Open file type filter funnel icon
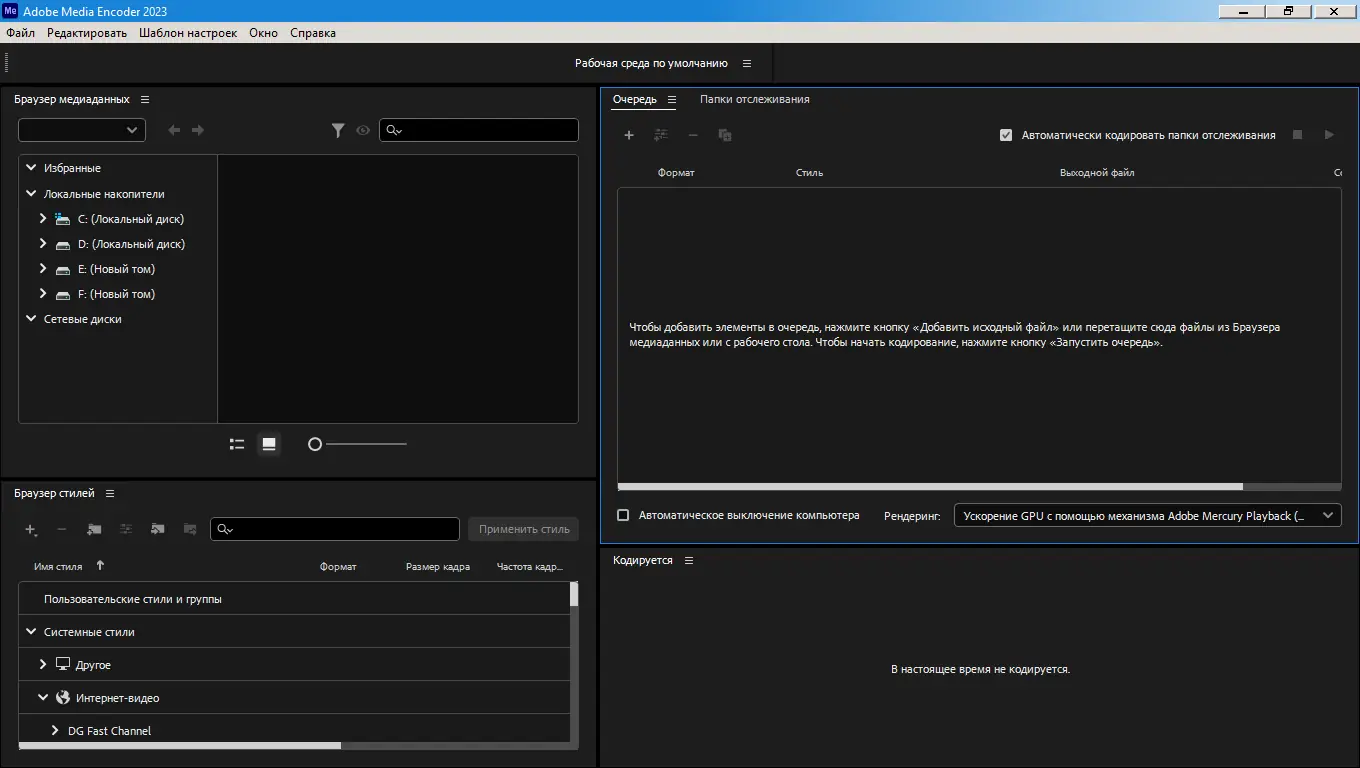 click(x=338, y=130)
